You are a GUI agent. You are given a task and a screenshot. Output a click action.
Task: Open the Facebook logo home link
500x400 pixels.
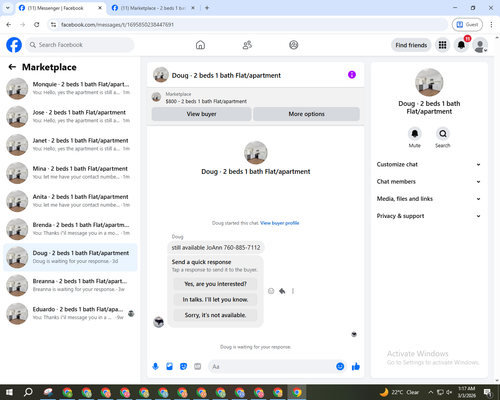14,45
